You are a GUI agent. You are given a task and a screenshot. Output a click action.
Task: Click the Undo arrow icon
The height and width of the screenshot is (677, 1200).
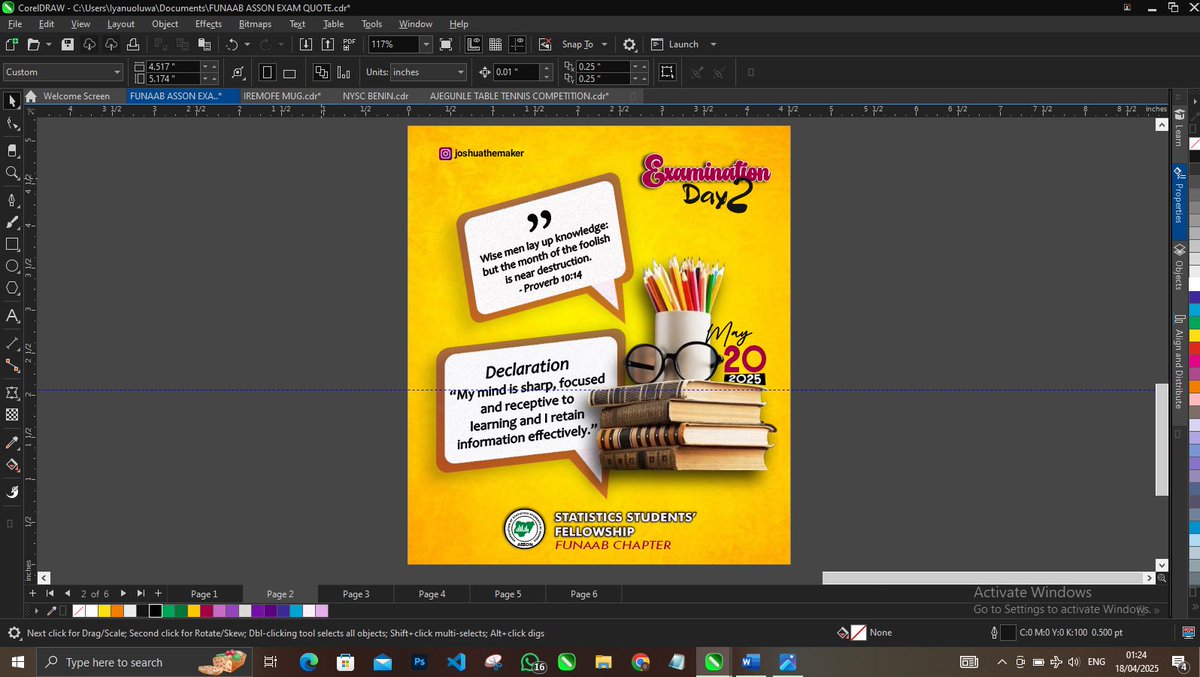(x=232, y=44)
